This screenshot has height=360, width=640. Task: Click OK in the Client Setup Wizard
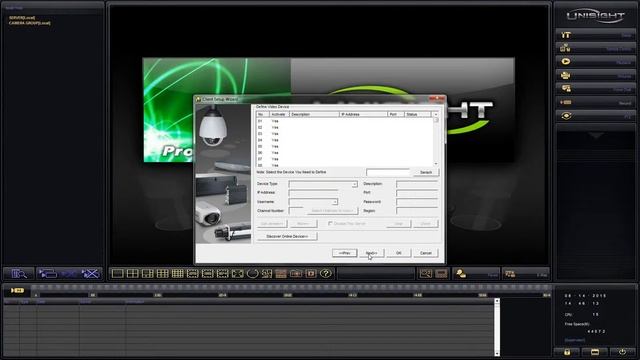398,253
